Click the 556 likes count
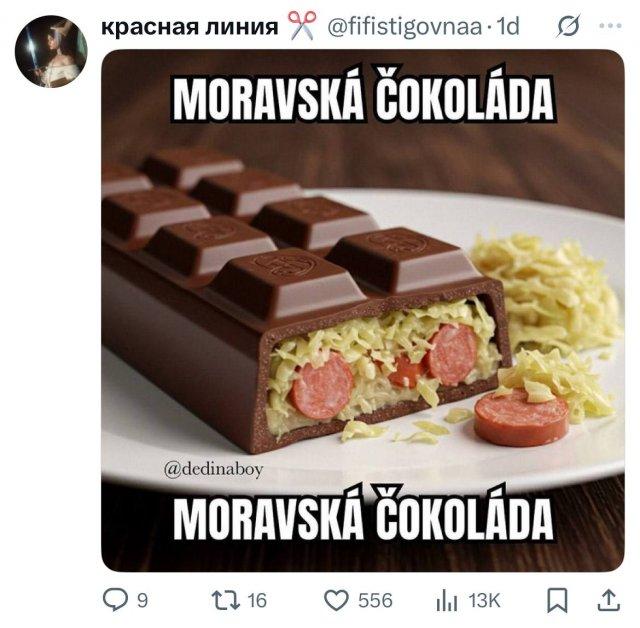The height and width of the screenshot is (628, 640). [x=375, y=601]
